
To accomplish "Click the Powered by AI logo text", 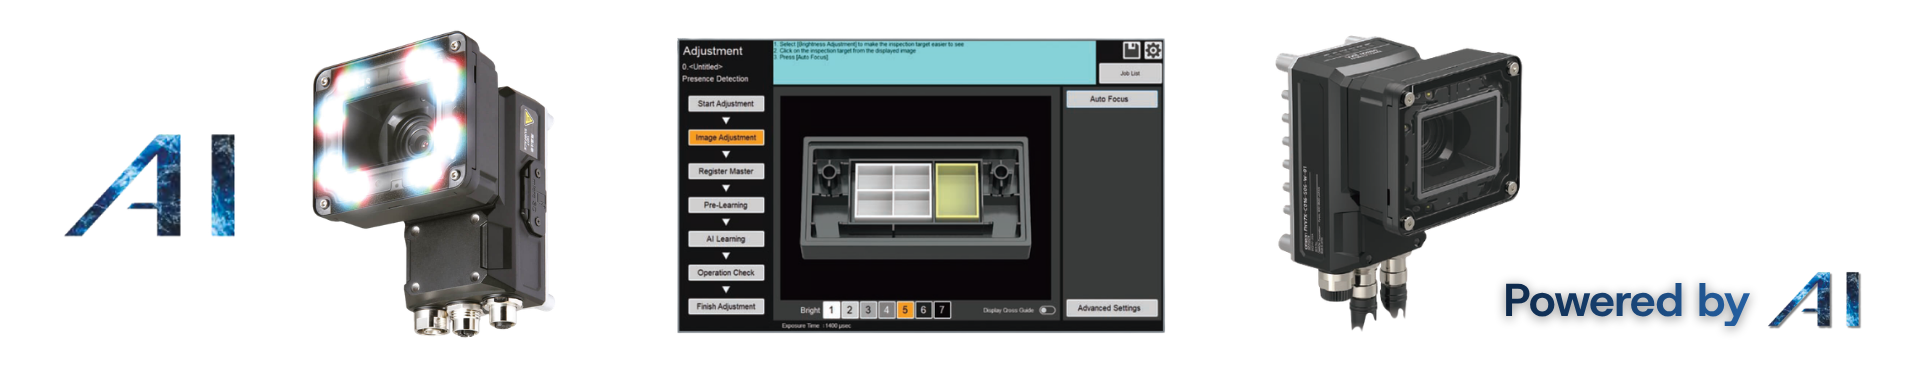I will point(1682,301).
